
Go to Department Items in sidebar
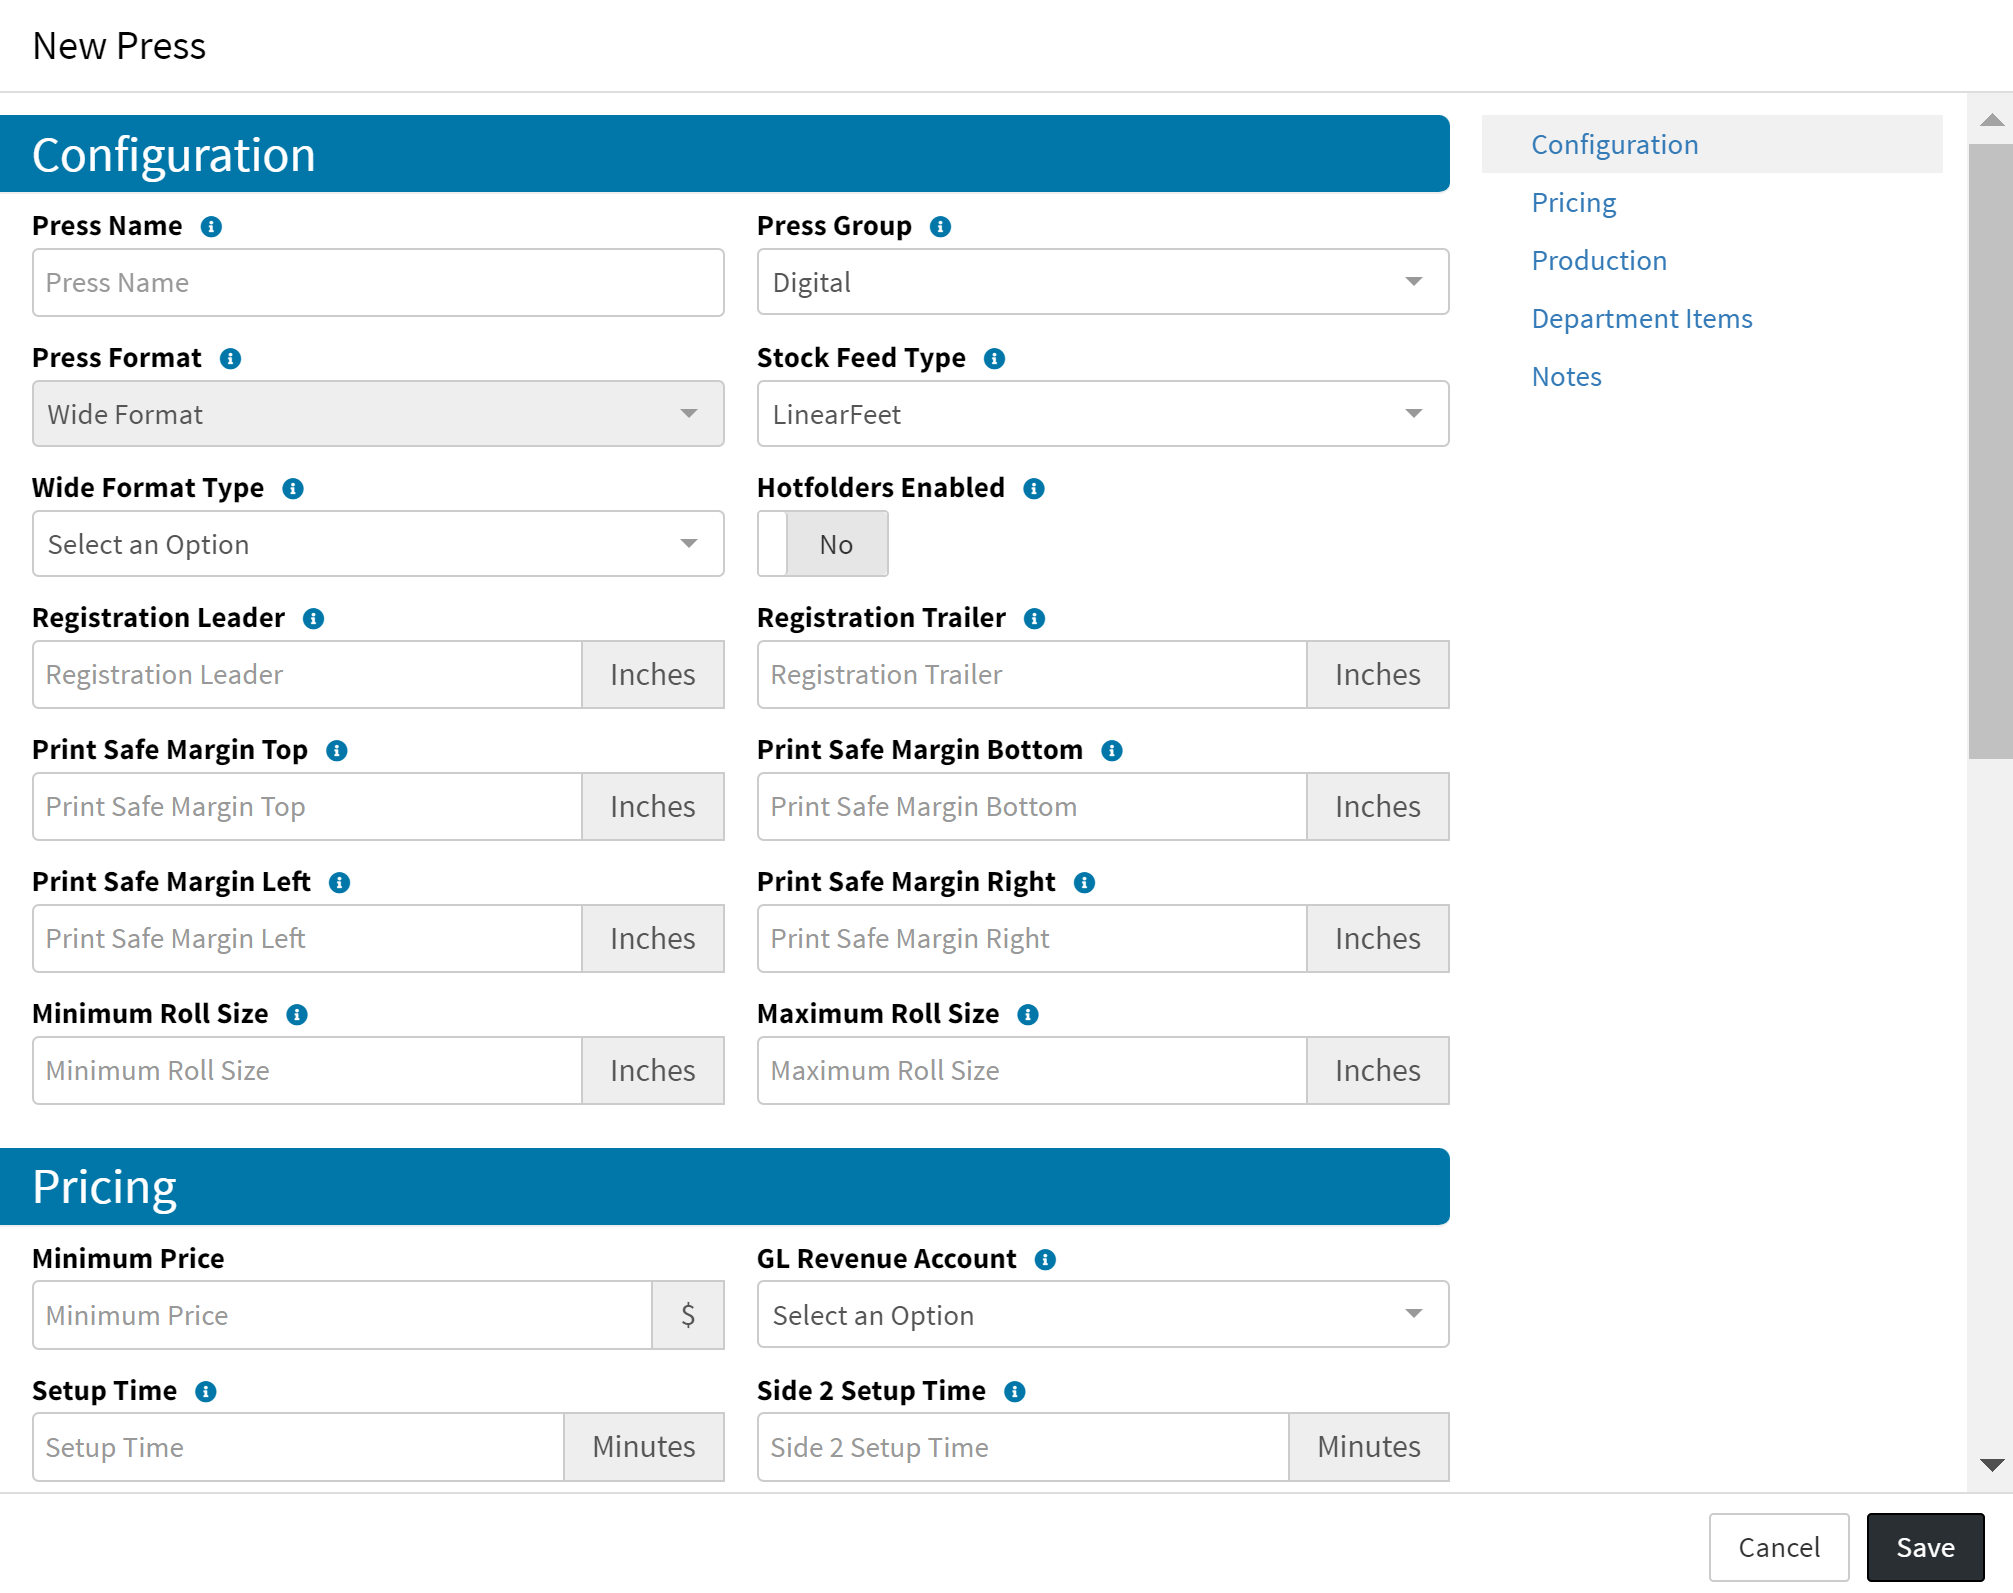[1641, 319]
